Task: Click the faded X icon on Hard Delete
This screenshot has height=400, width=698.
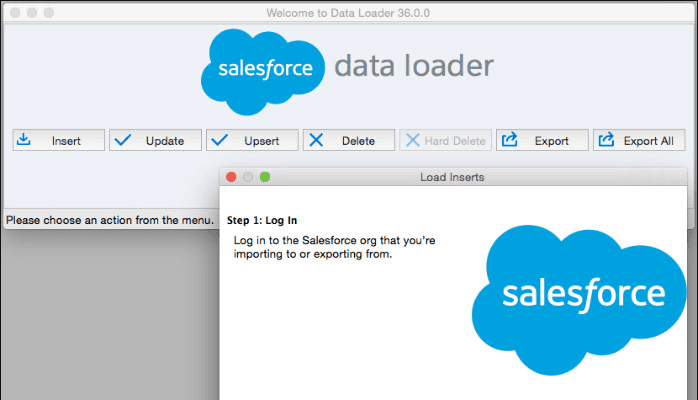Action: click(x=413, y=140)
